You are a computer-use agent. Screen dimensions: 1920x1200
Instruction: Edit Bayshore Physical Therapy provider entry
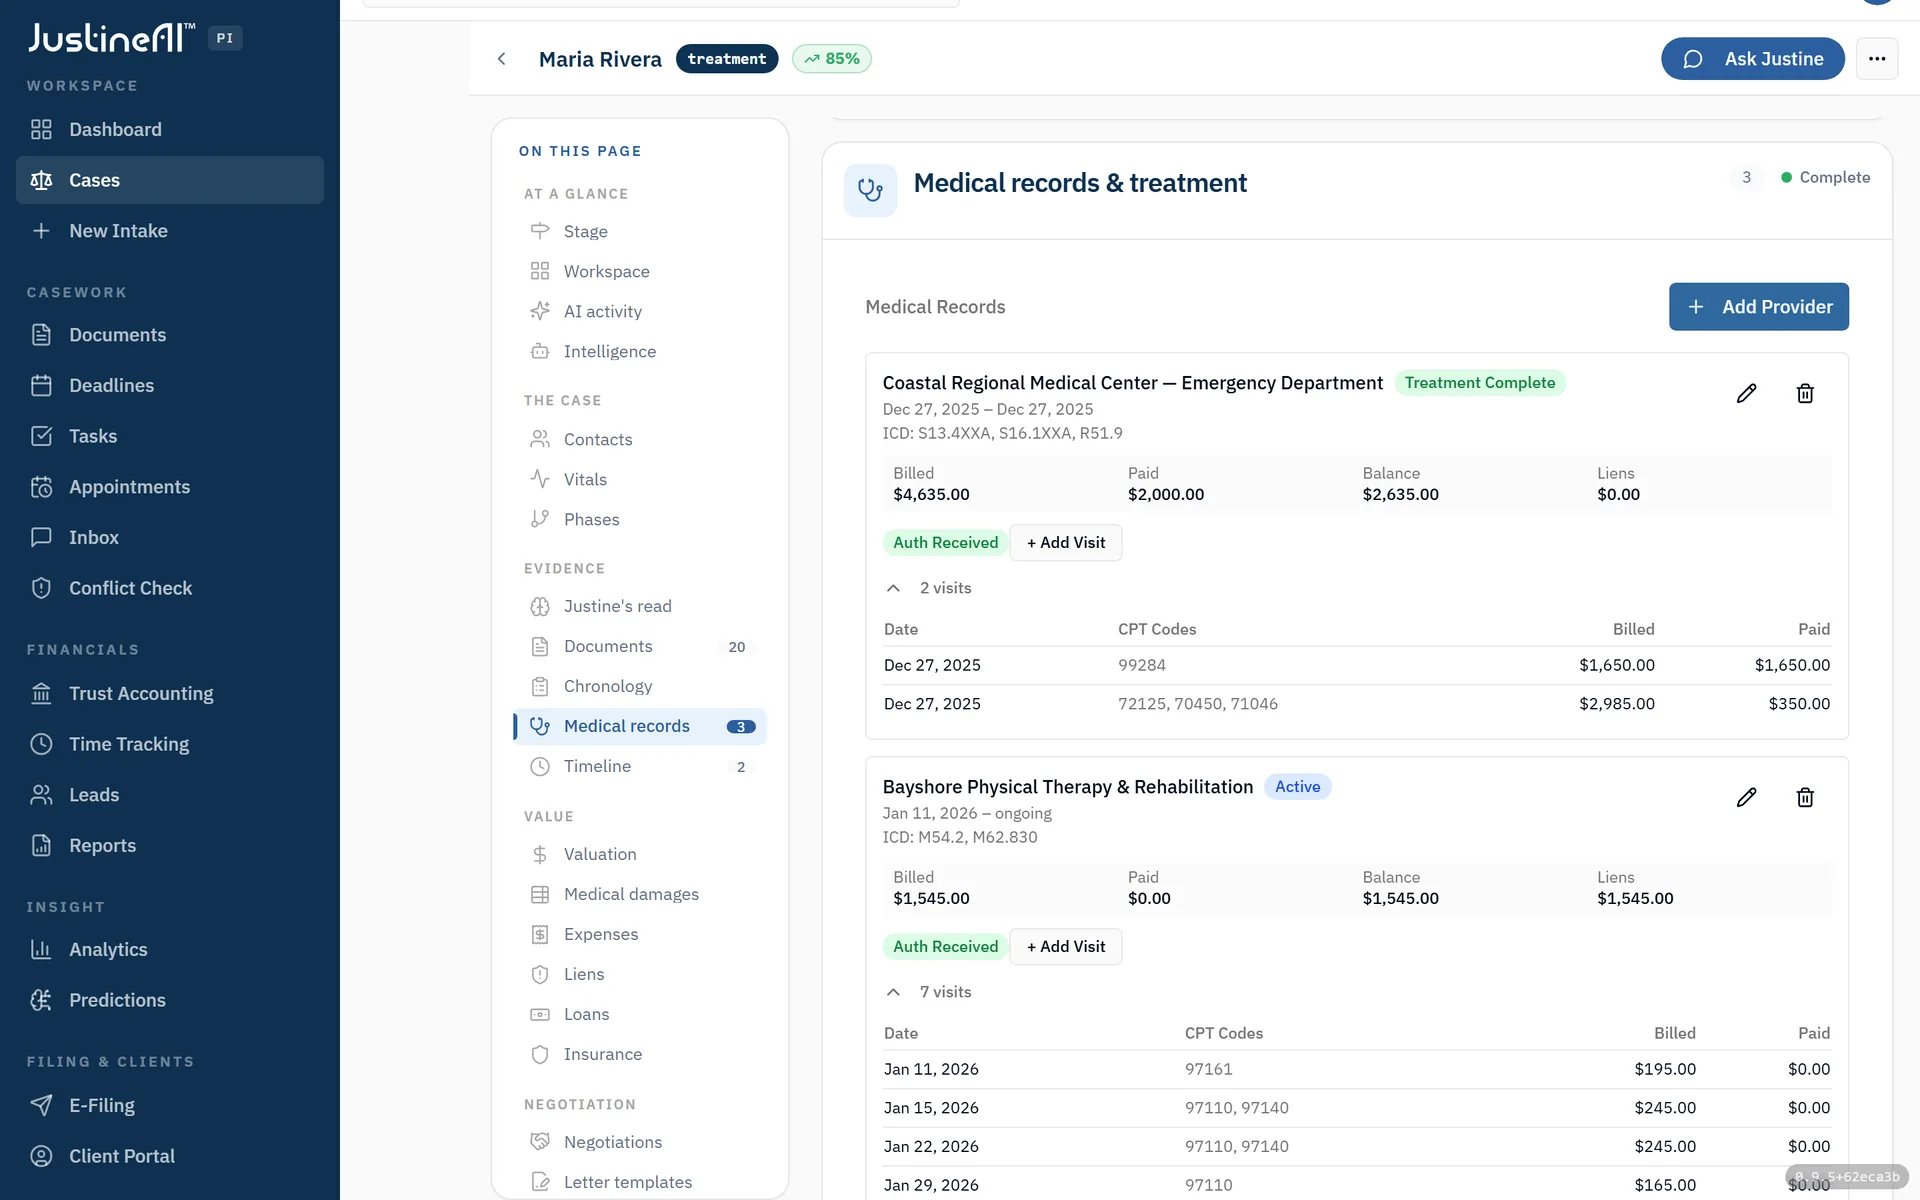pyautogui.click(x=1746, y=798)
